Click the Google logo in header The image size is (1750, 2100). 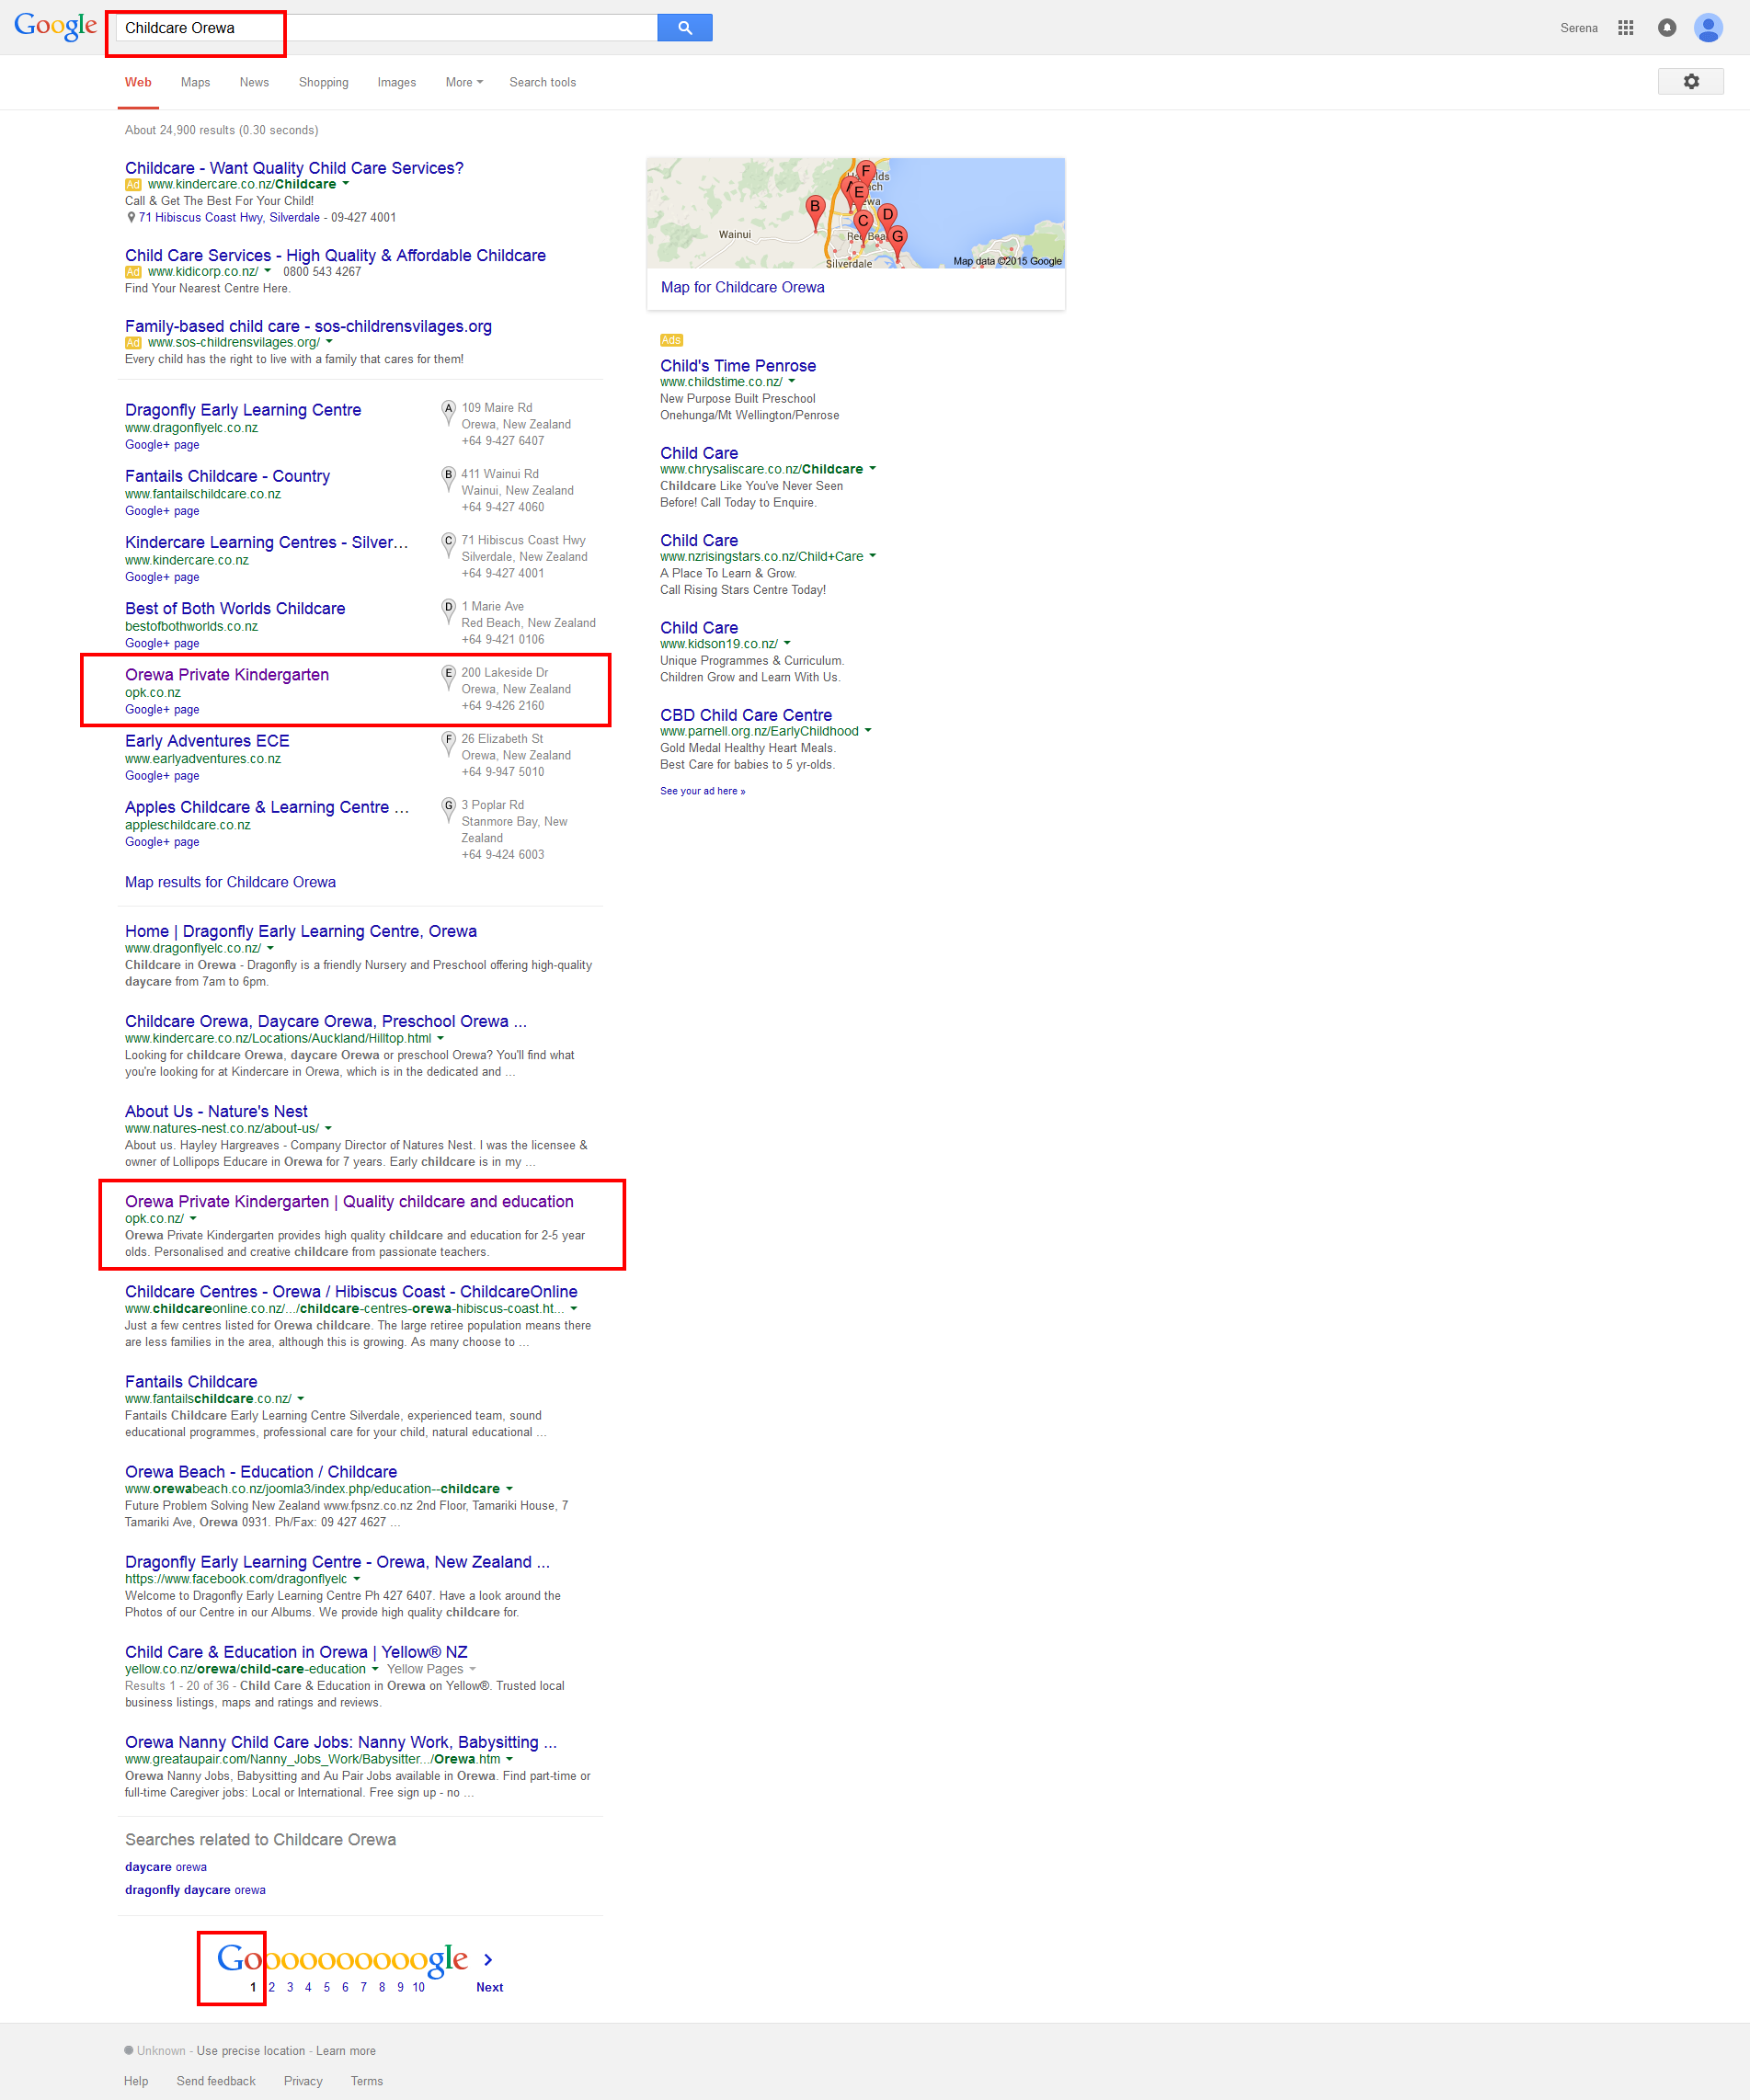click(55, 27)
